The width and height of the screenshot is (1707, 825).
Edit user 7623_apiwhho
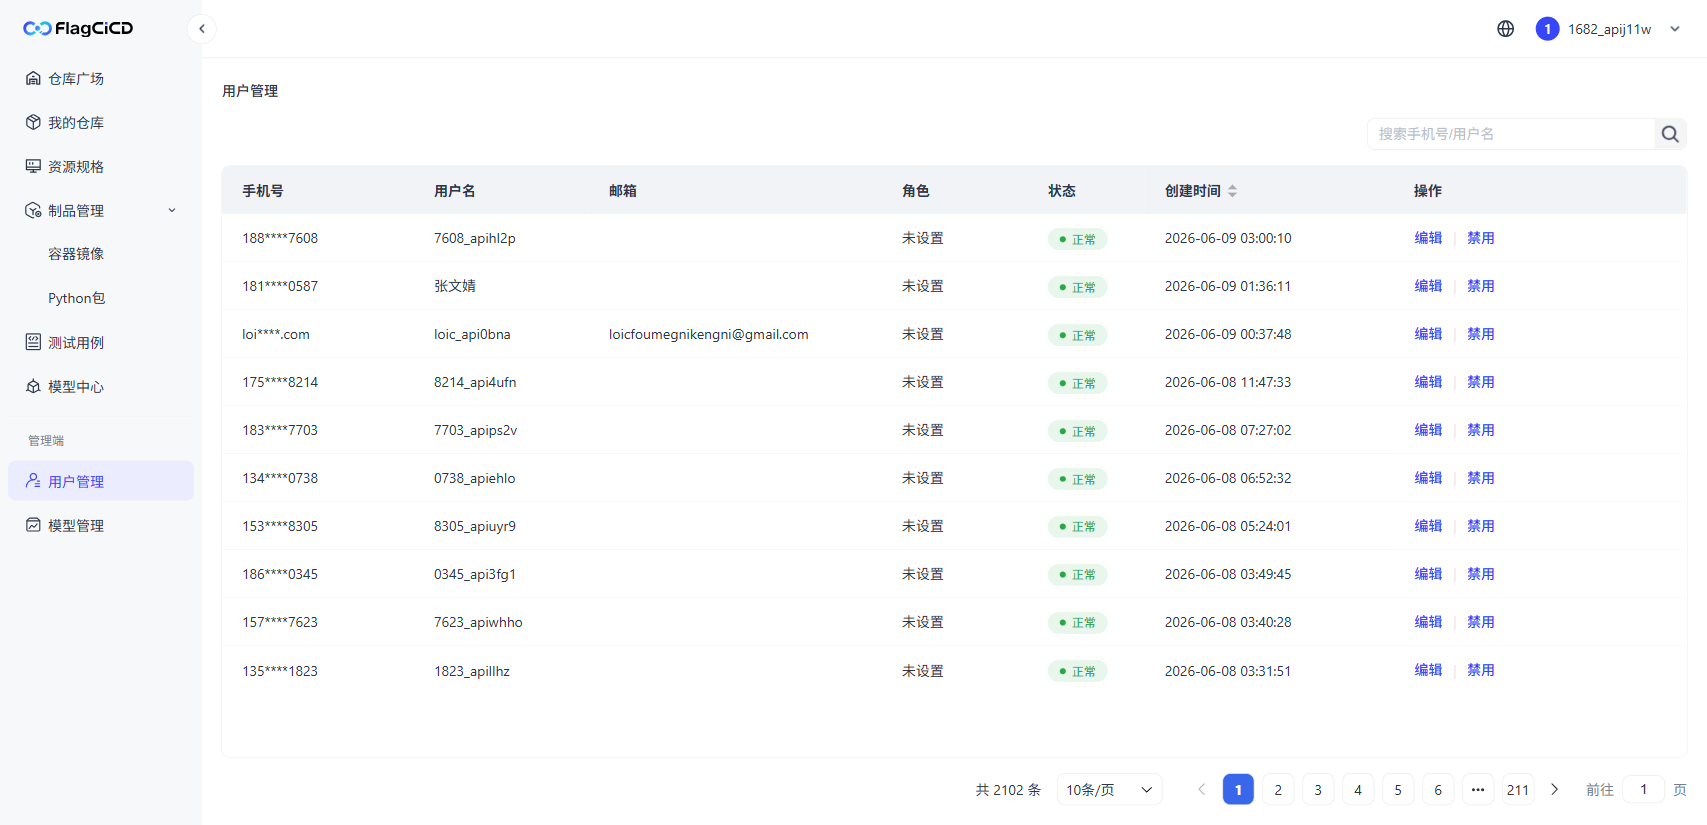coord(1428,622)
